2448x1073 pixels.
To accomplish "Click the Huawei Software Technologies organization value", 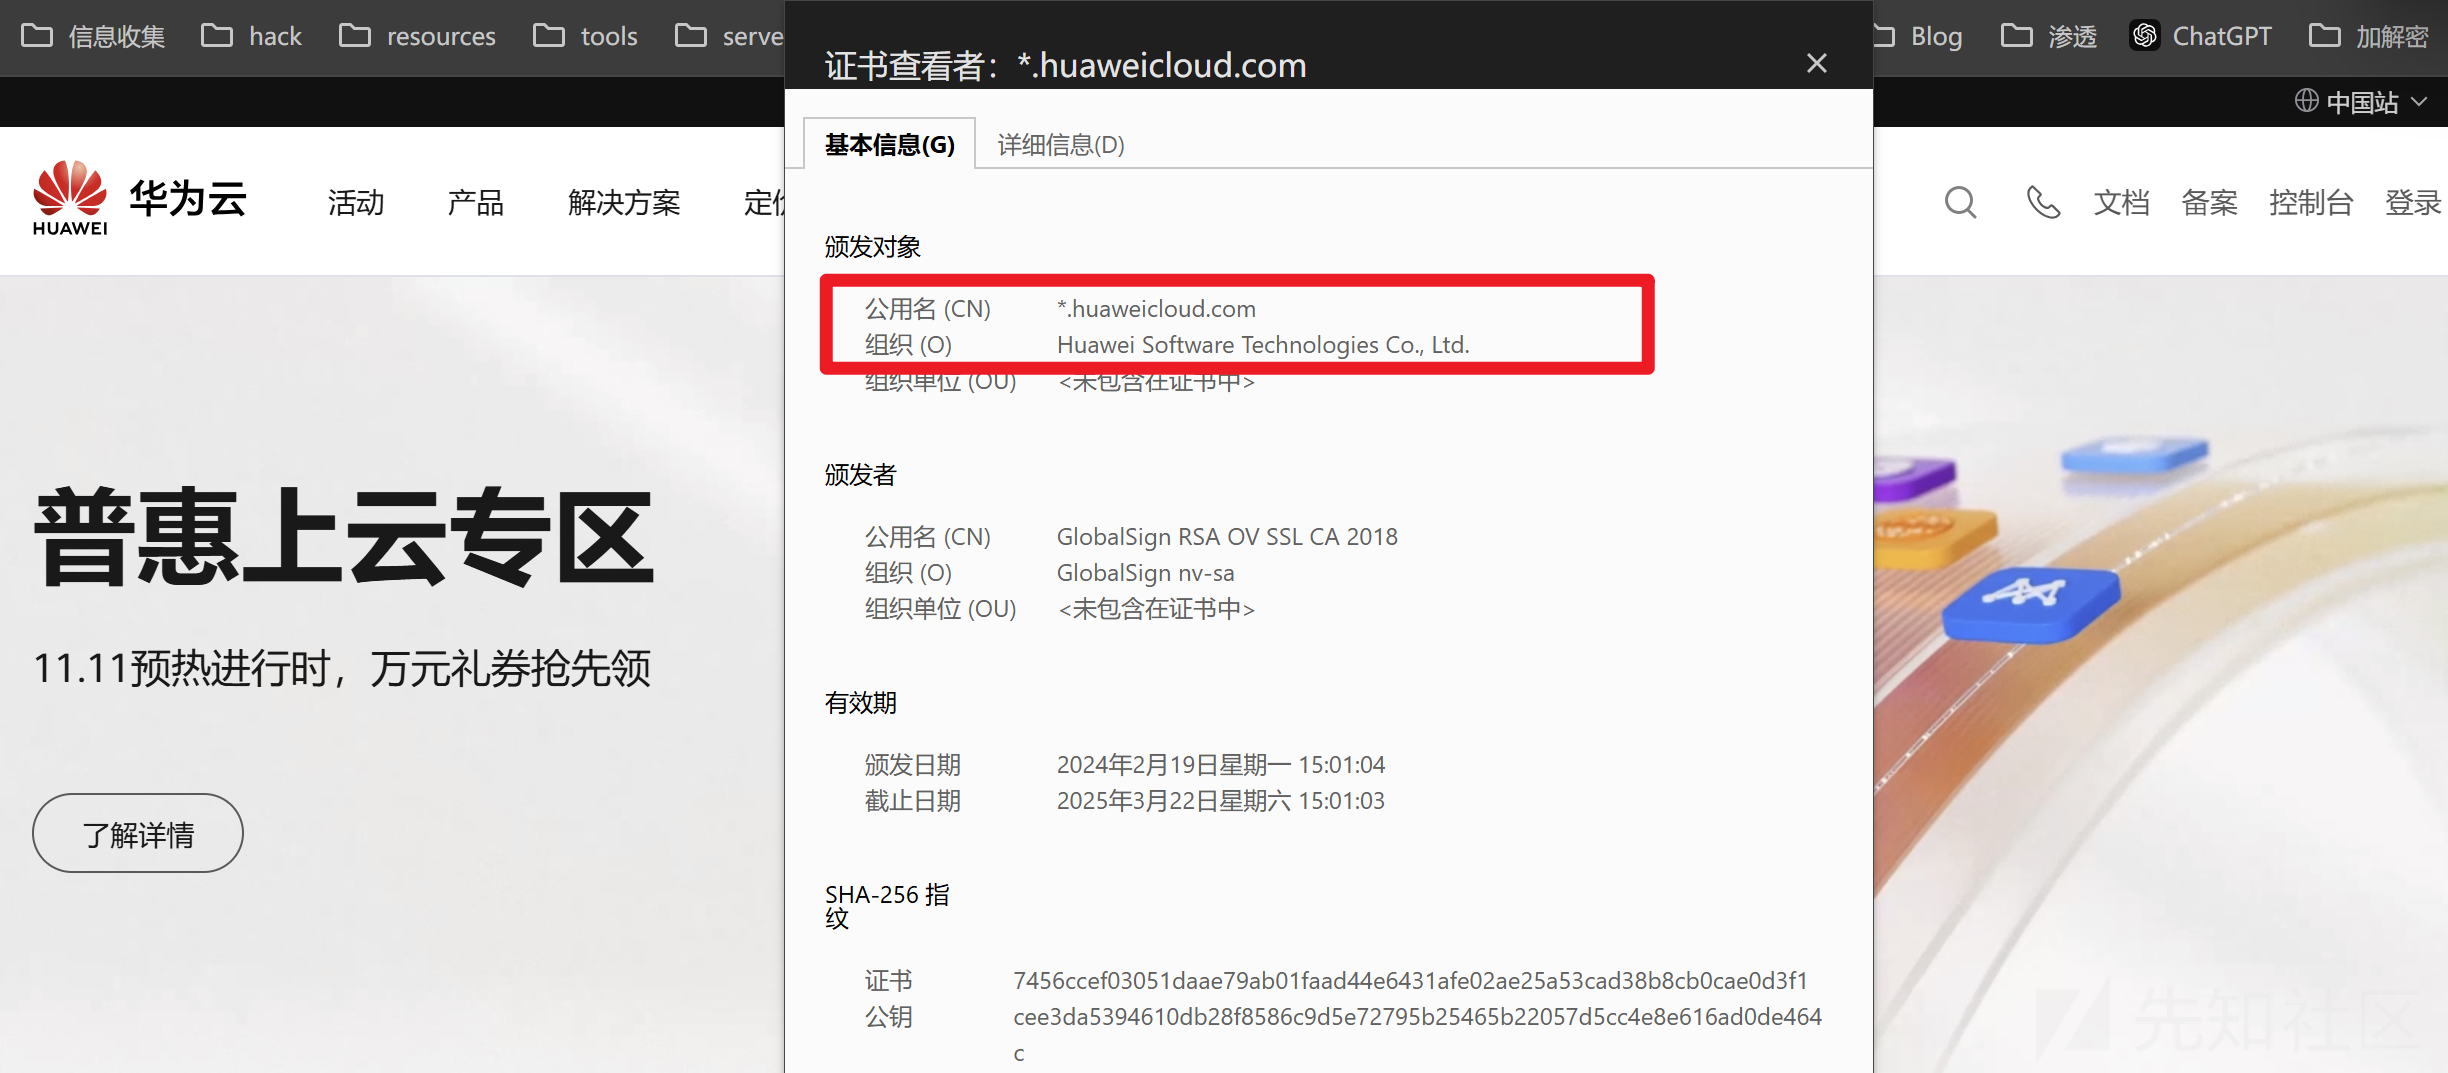I will click(x=1263, y=345).
